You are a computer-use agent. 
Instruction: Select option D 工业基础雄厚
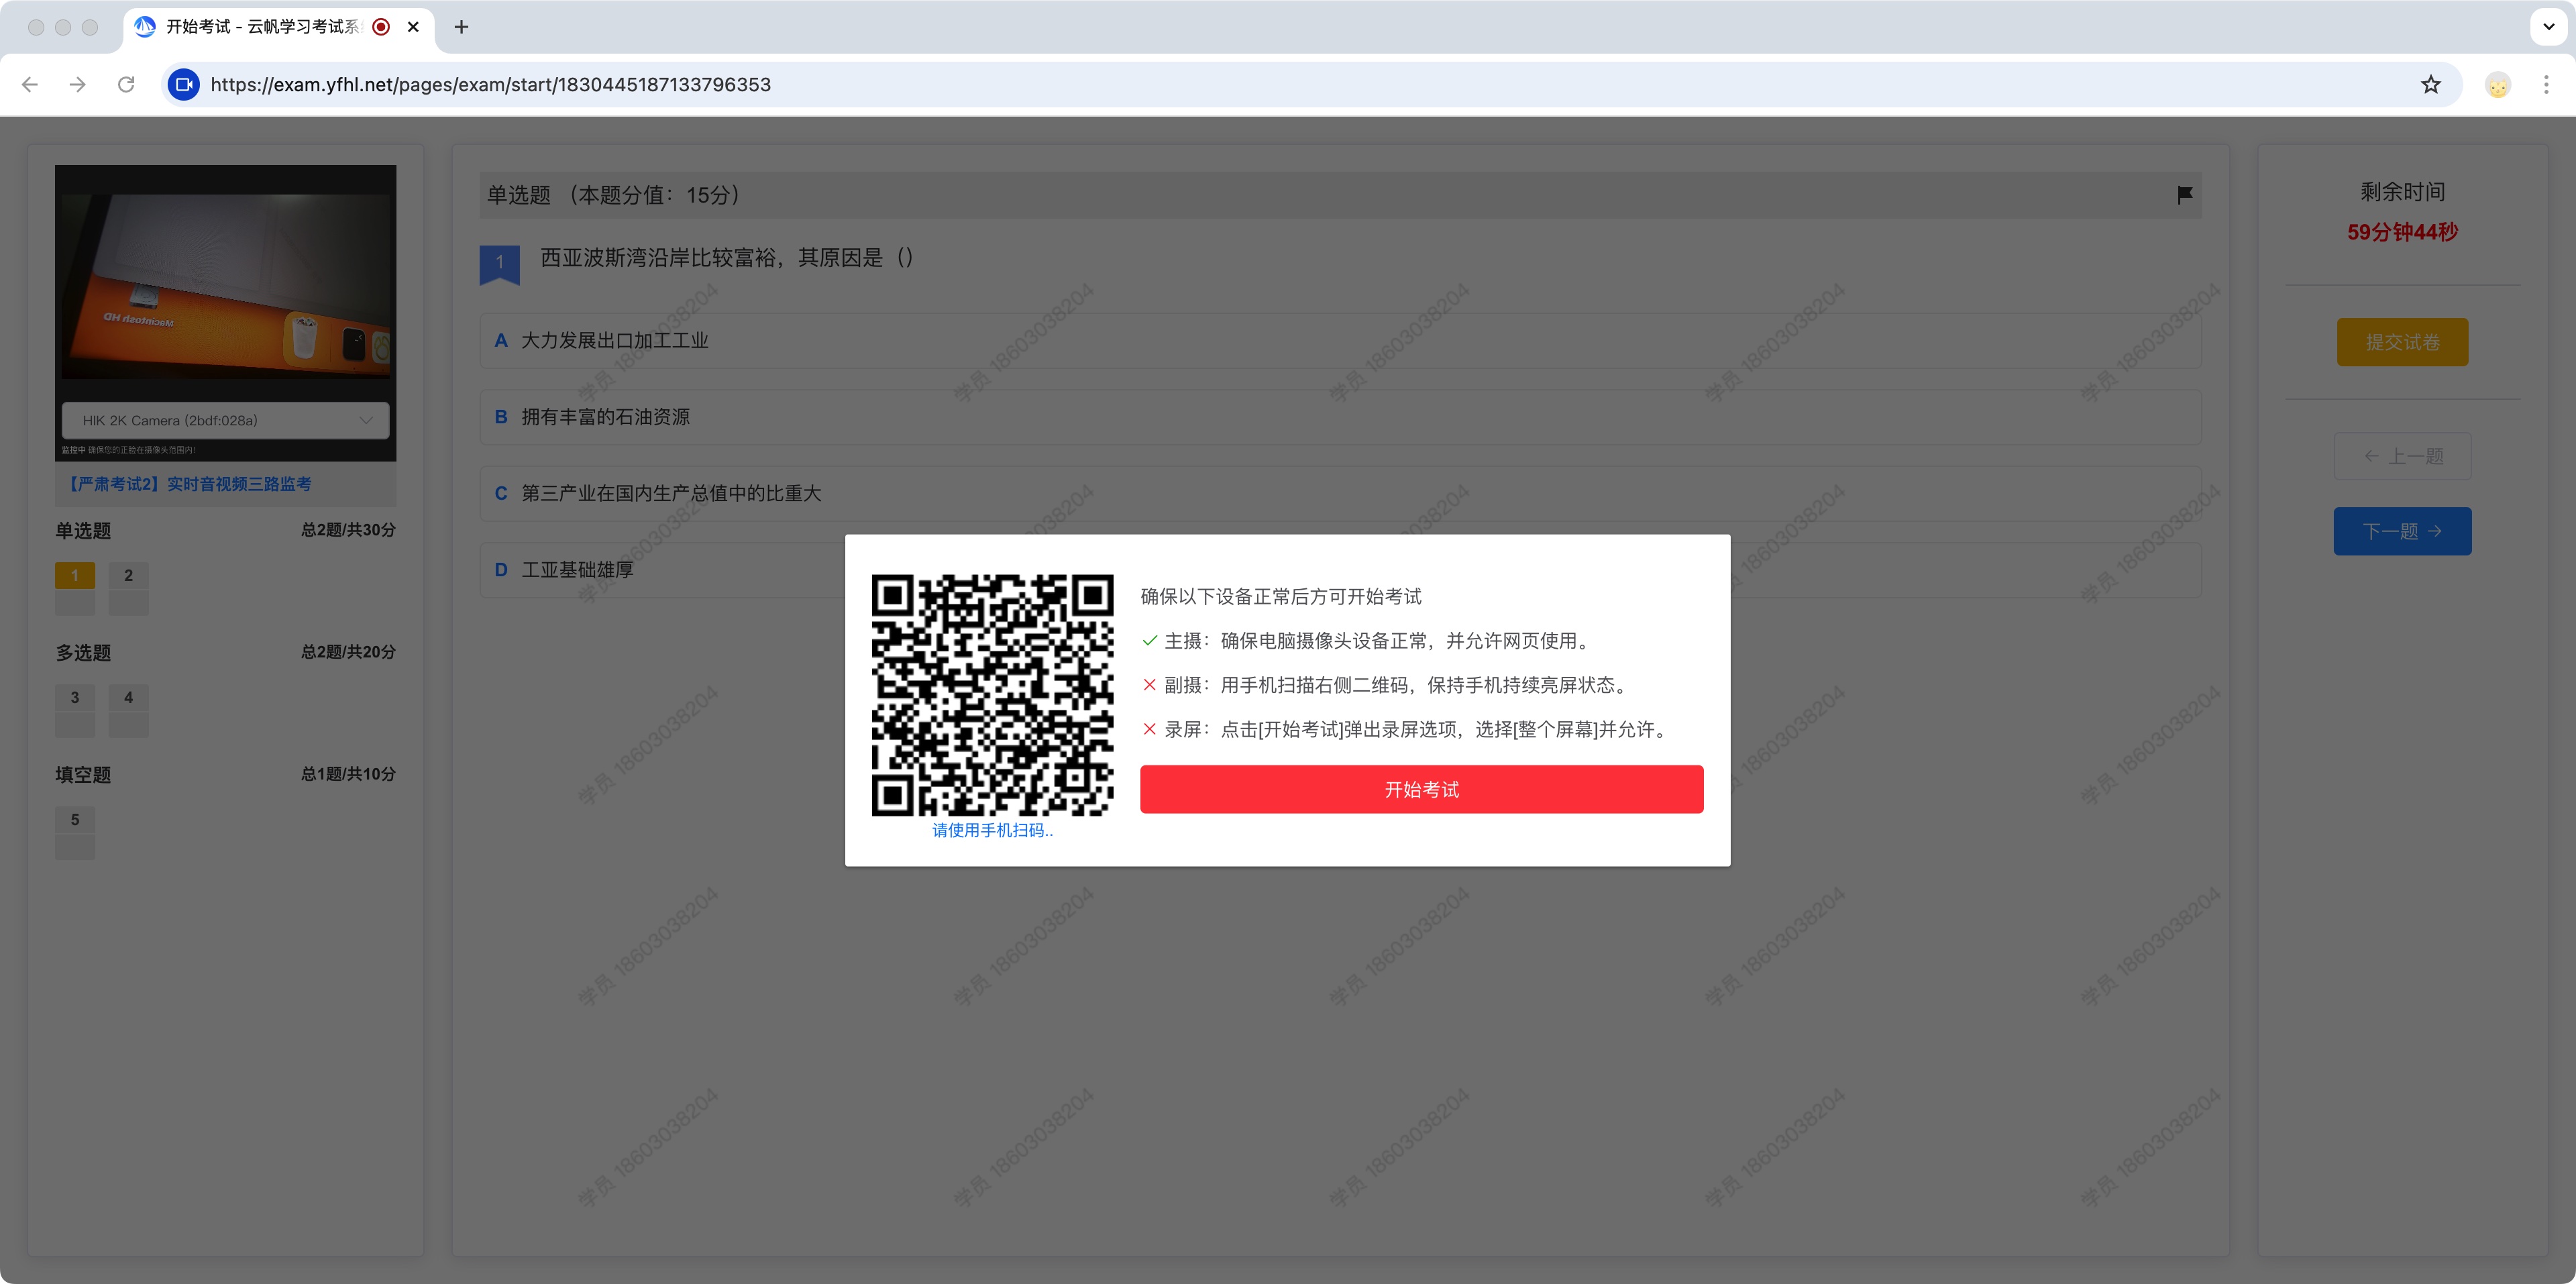click(662, 570)
